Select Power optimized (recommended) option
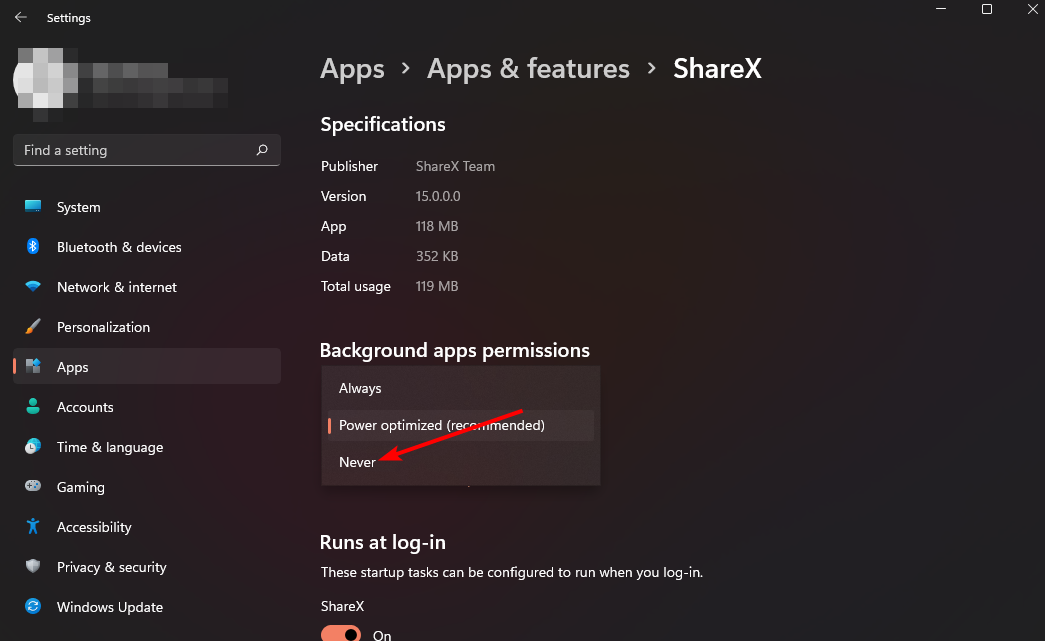The width and height of the screenshot is (1045, 641). pos(441,425)
